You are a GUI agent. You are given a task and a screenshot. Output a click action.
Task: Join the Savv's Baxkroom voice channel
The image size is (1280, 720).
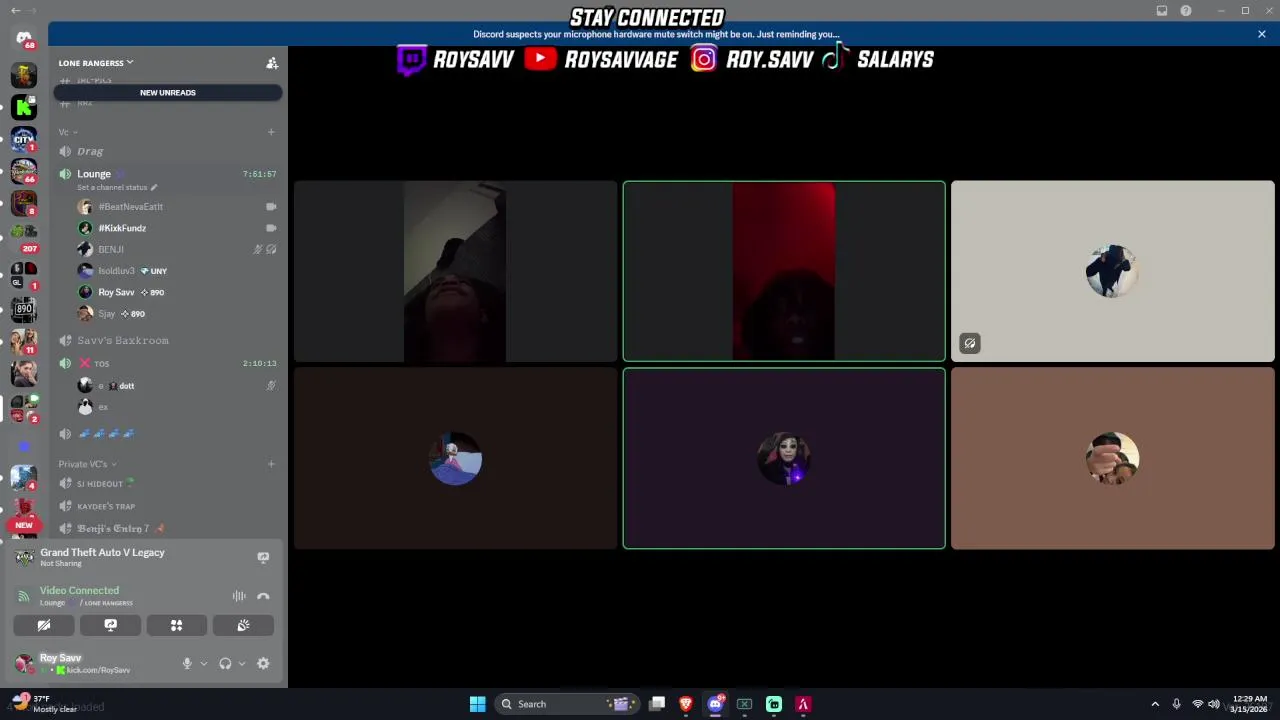click(168, 340)
